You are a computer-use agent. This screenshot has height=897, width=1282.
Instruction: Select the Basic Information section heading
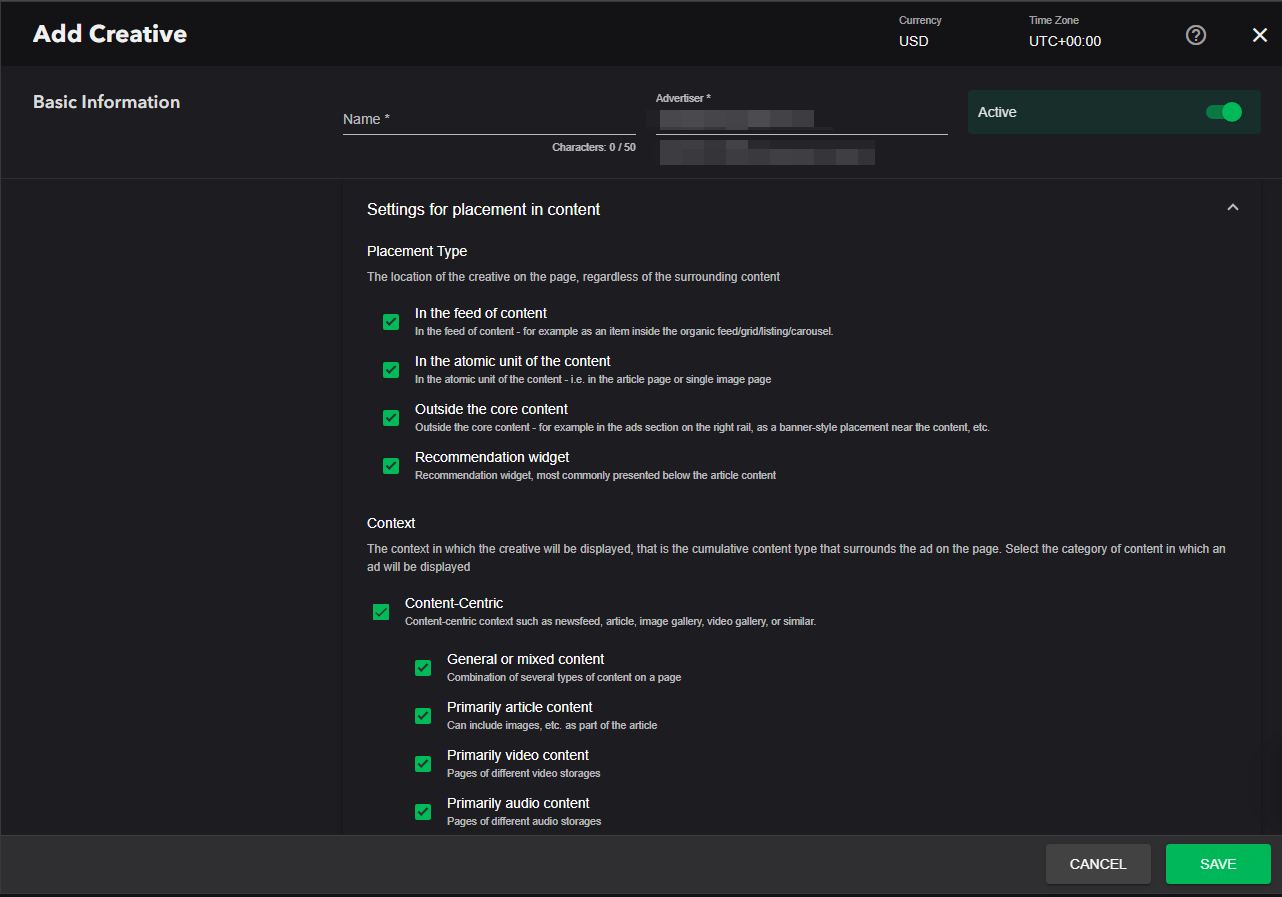point(106,102)
